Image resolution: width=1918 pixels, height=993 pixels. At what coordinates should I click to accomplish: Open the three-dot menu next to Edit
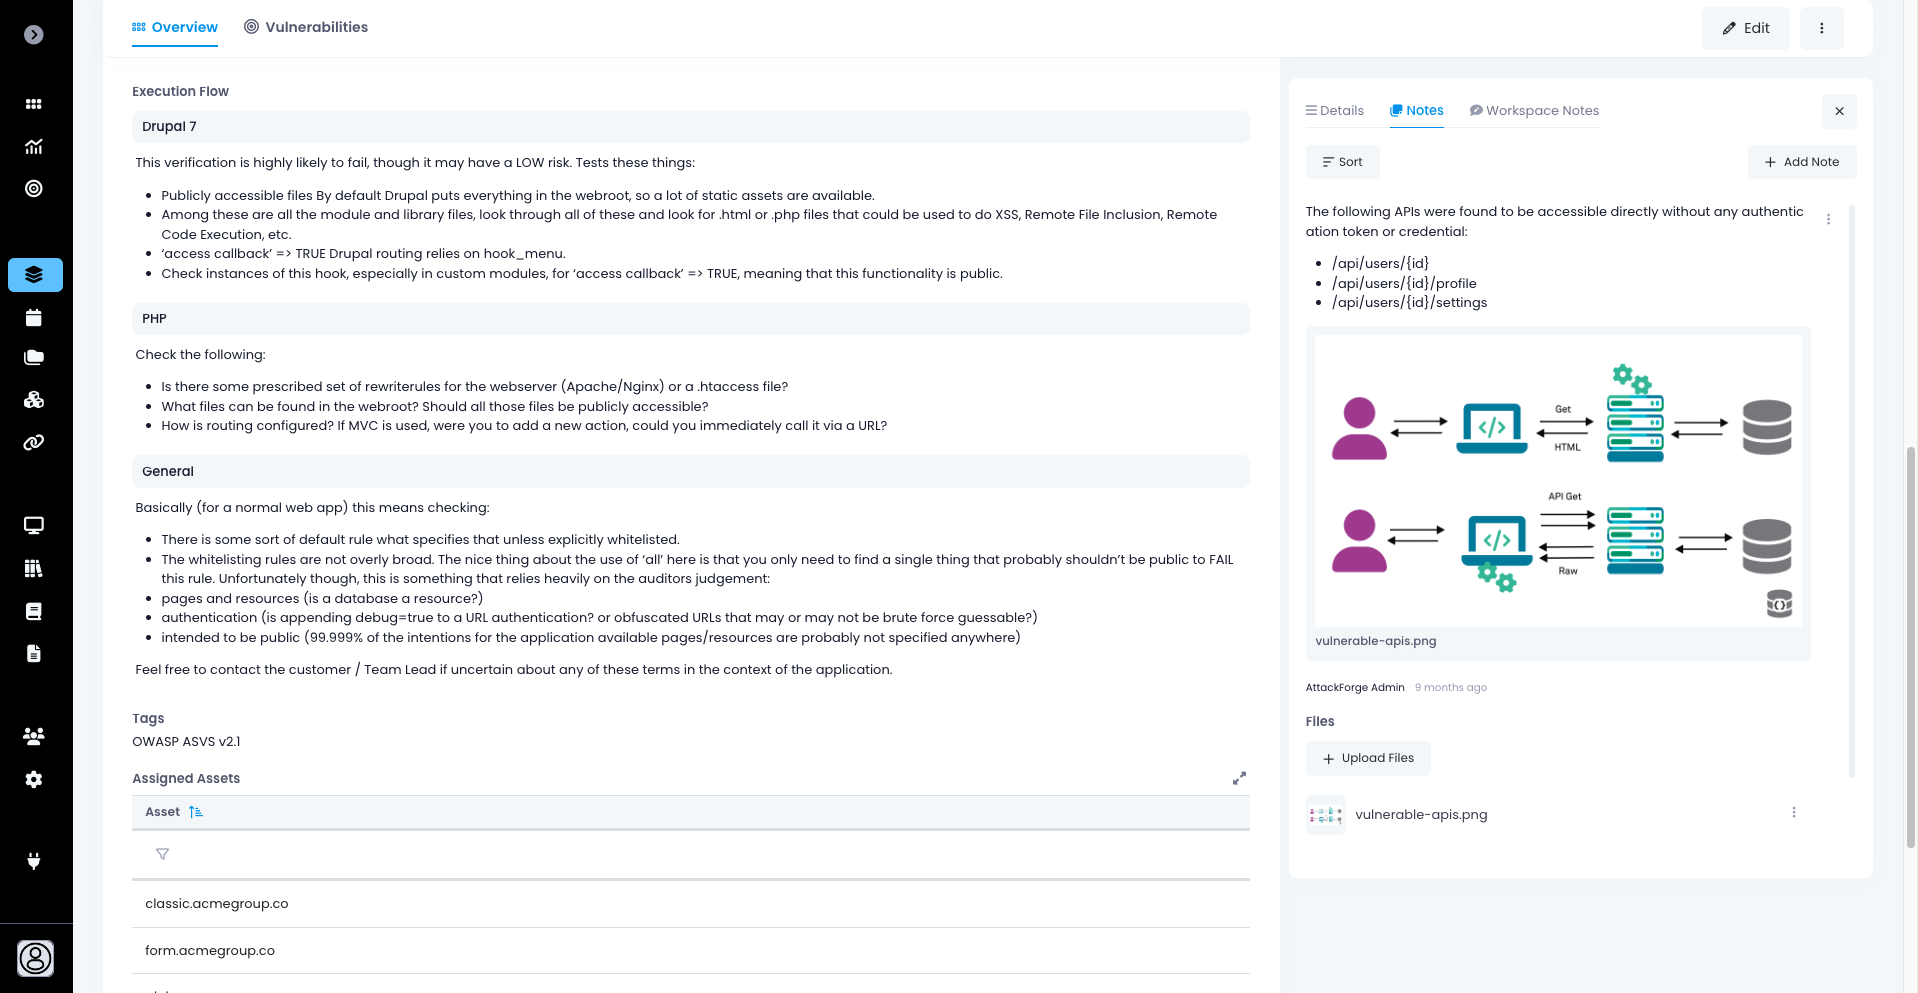click(x=1821, y=28)
